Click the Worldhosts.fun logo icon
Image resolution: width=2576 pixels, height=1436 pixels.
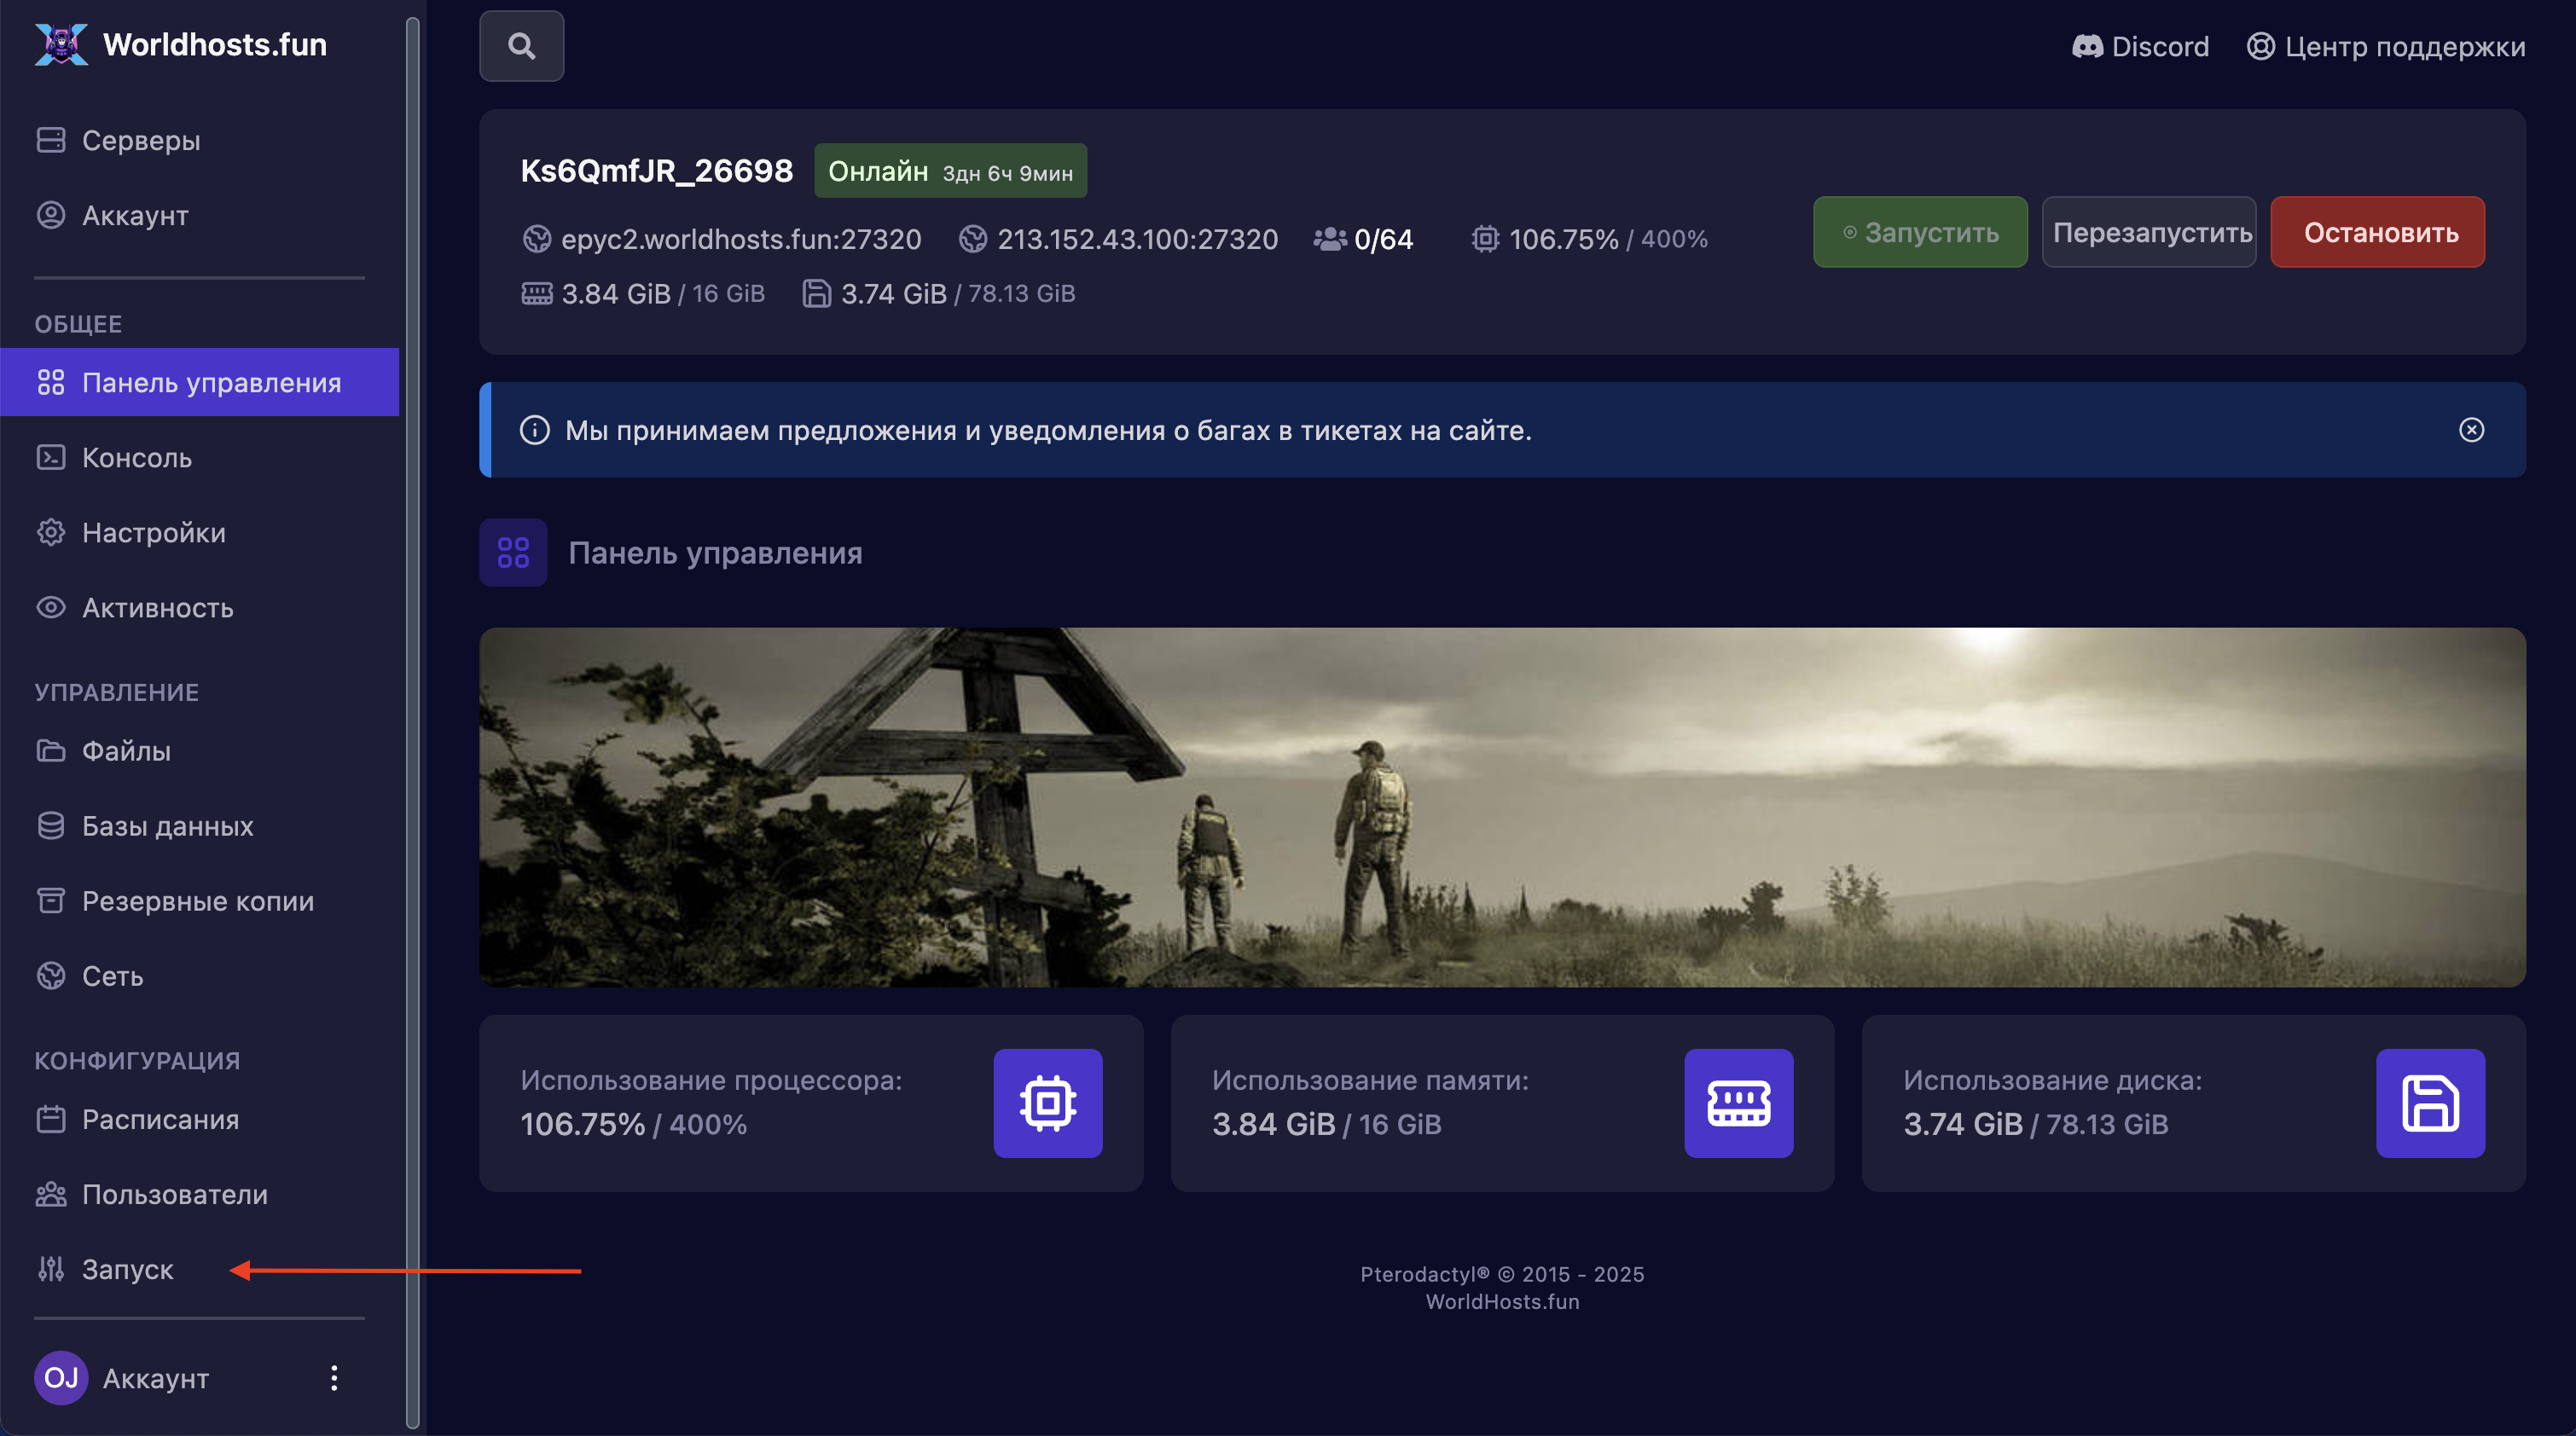click(61, 44)
